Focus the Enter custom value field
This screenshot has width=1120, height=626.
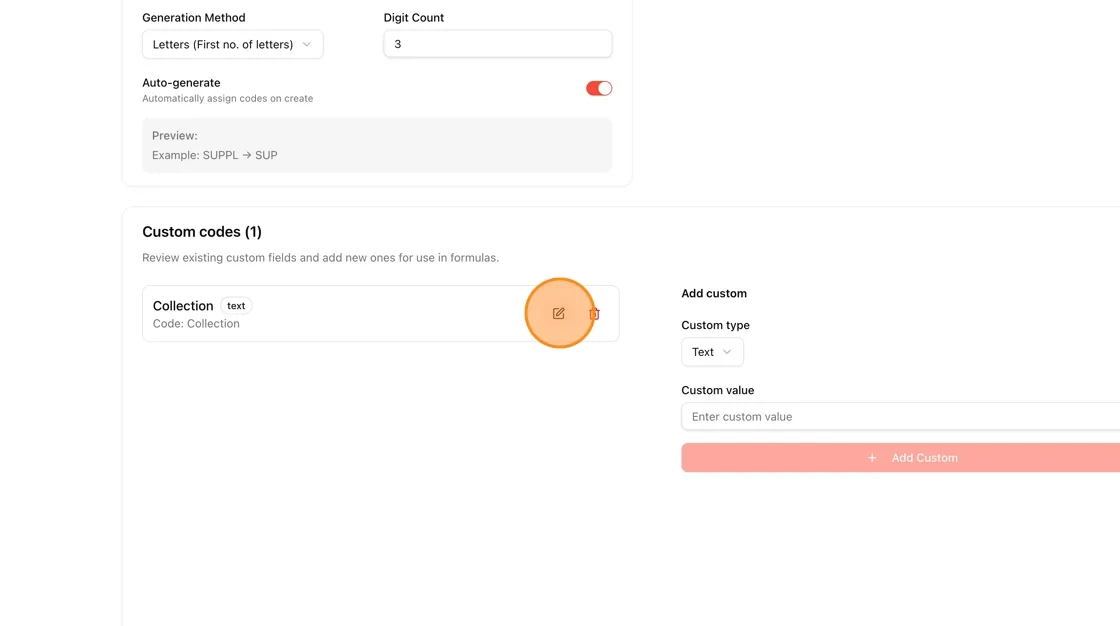point(901,417)
